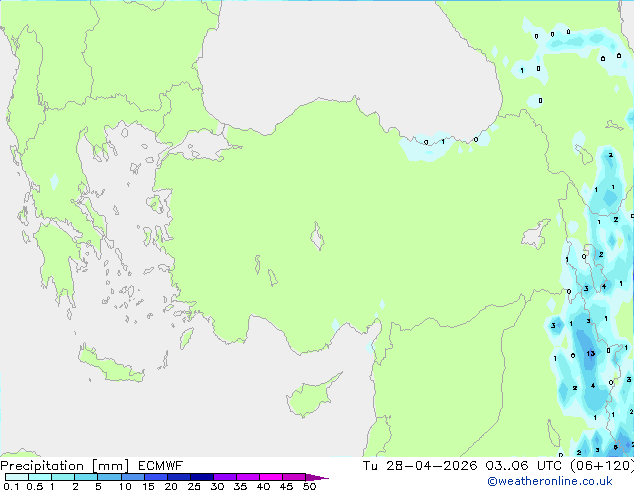This screenshot has height=490, width=634.
Task: Click the "03..06 UTC" time text
Action: tap(524, 466)
